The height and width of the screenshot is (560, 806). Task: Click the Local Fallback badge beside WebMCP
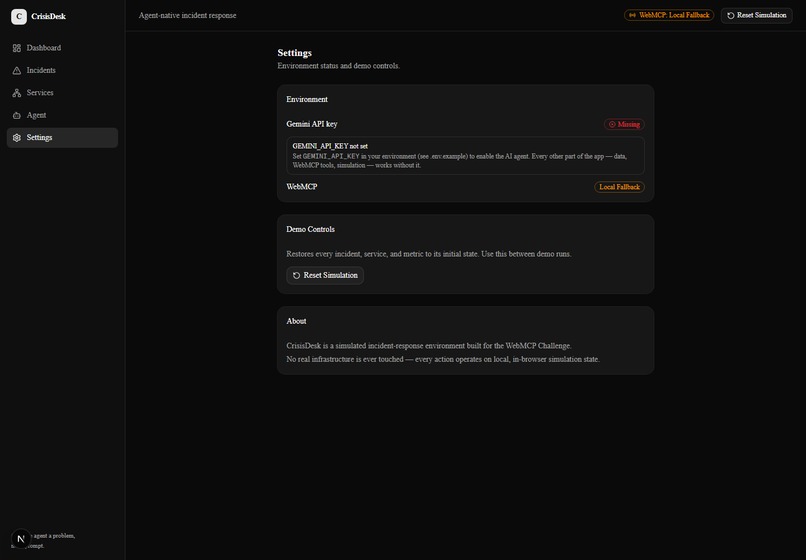(619, 187)
